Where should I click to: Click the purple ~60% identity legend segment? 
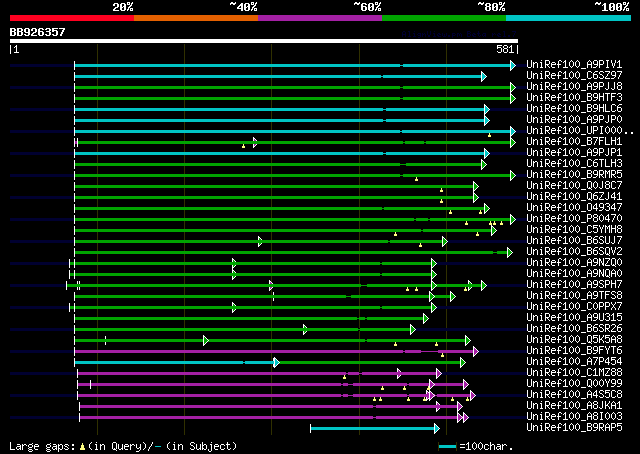320,18
